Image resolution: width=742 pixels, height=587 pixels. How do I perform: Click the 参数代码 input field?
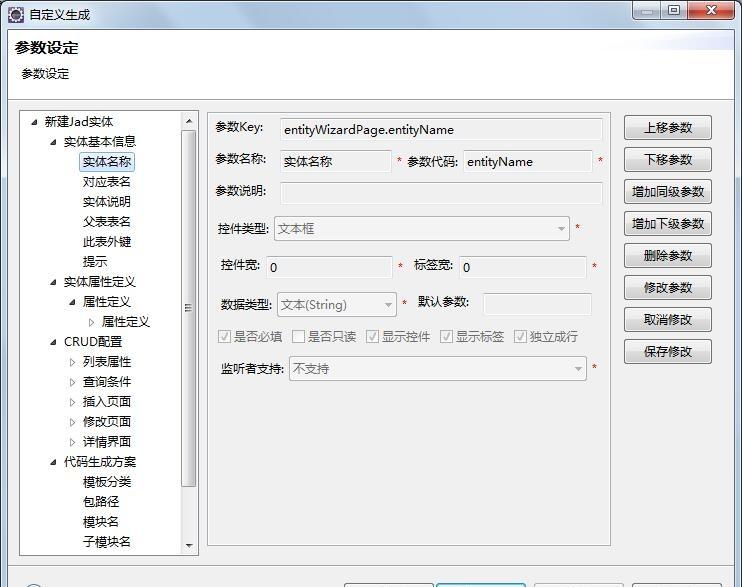point(528,161)
